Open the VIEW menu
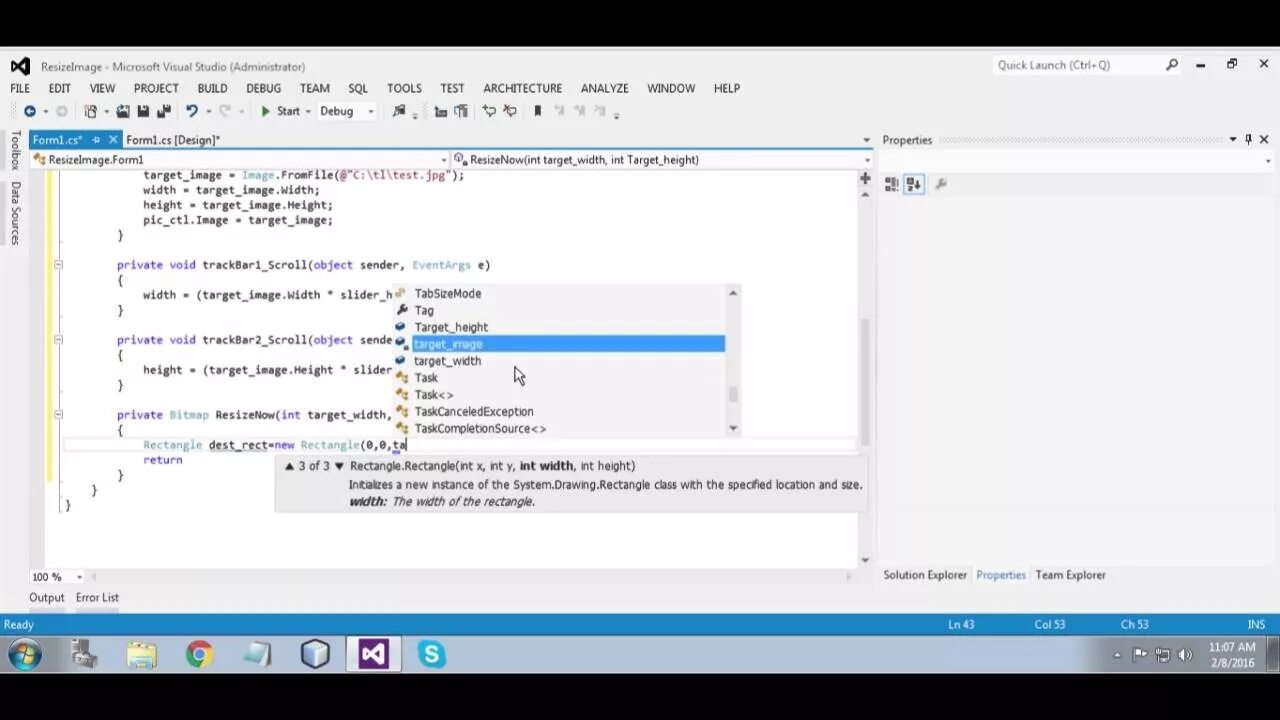Viewport: 1280px width, 720px height. [102, 88]
